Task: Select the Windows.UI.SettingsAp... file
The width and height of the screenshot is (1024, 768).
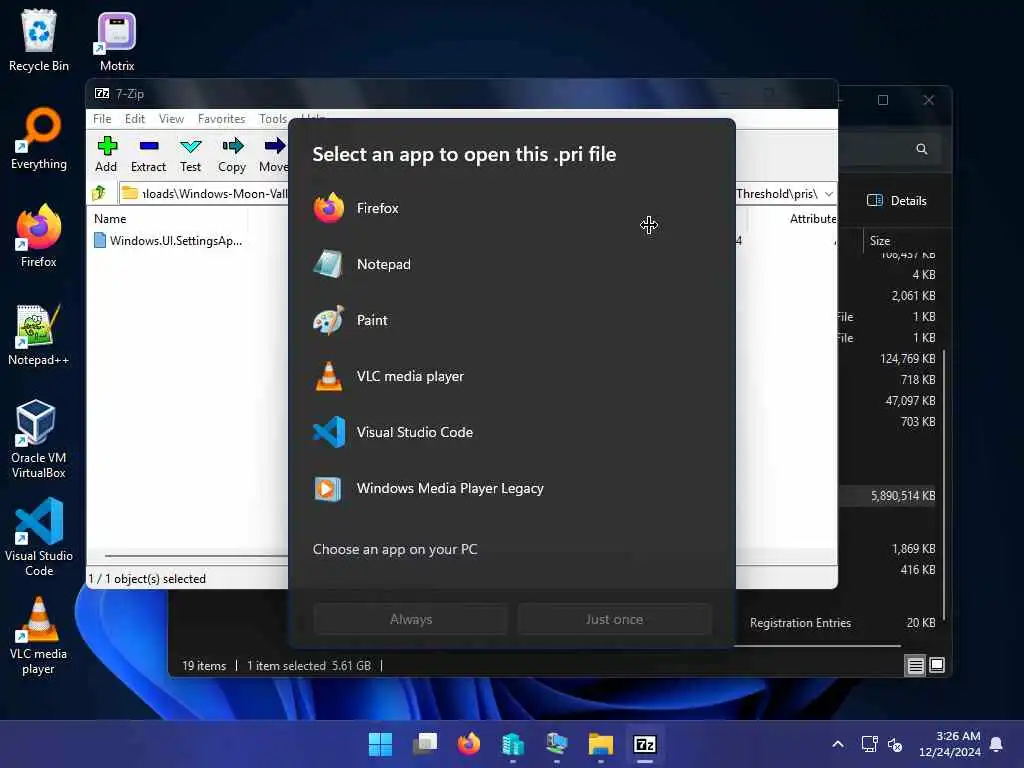Action: pos(168,241)
